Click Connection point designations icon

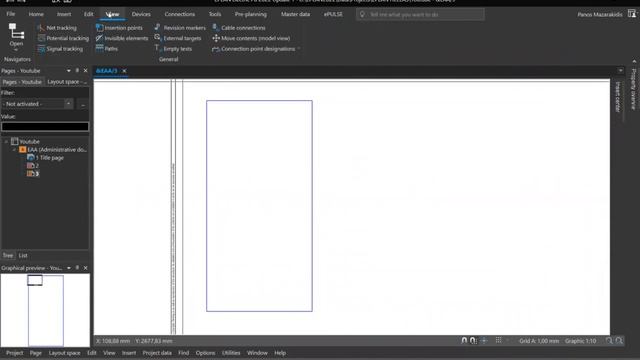click(216, 49)
